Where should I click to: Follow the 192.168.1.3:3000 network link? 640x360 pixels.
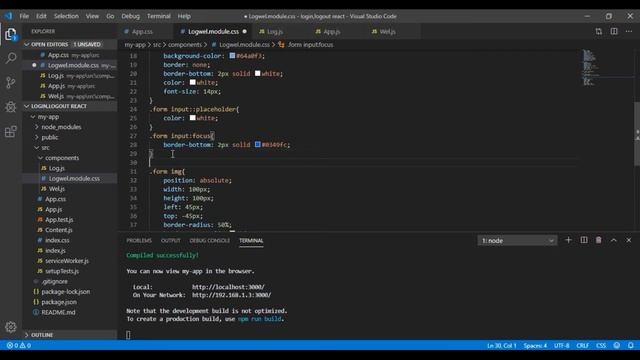[x=231, y=295]
